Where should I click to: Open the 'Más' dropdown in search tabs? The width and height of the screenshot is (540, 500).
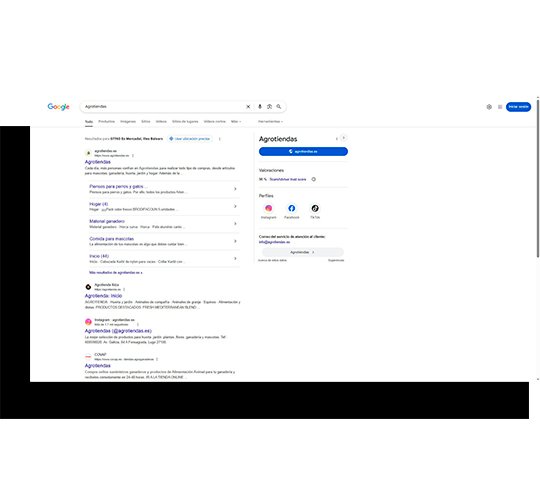pos(236,122)
